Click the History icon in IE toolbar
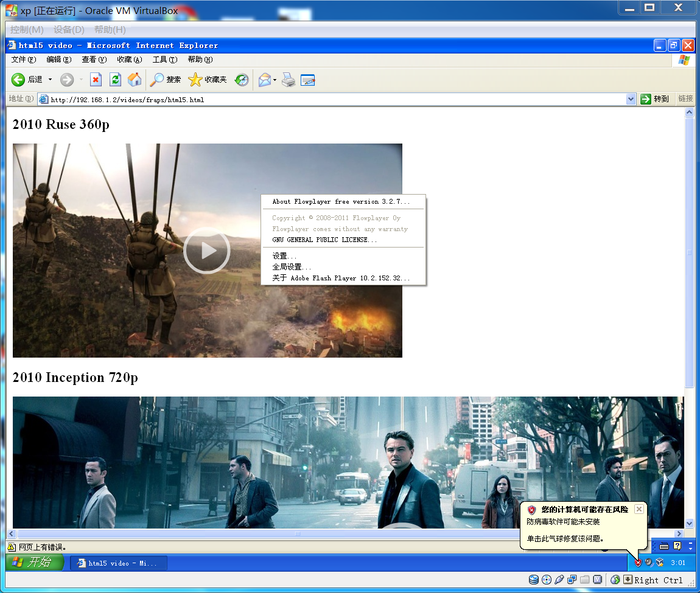 pos(242,80)
